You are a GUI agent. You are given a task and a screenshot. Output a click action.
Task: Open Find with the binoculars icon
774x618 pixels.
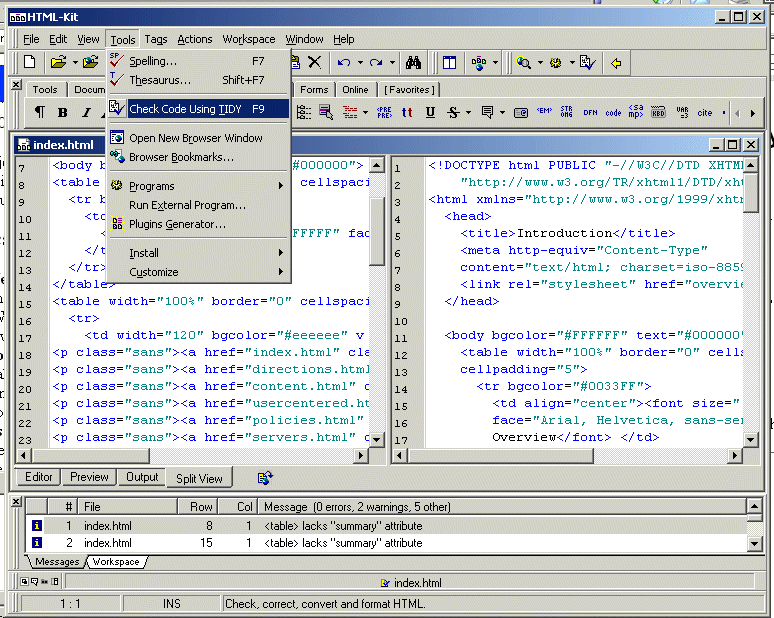(x=413, y=62)
